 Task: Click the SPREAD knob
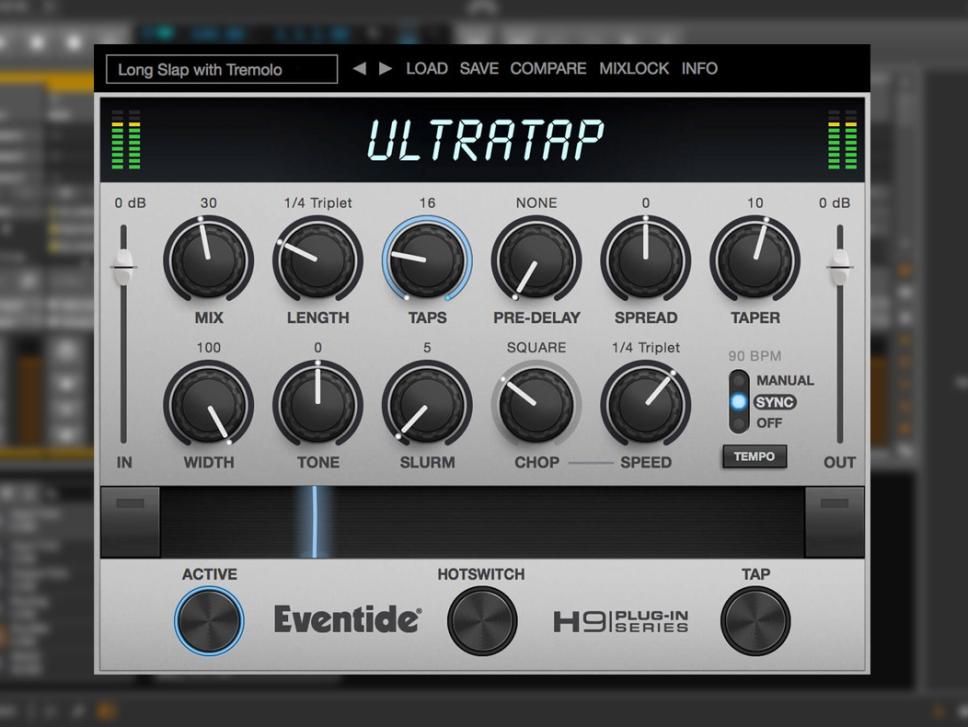646,260
